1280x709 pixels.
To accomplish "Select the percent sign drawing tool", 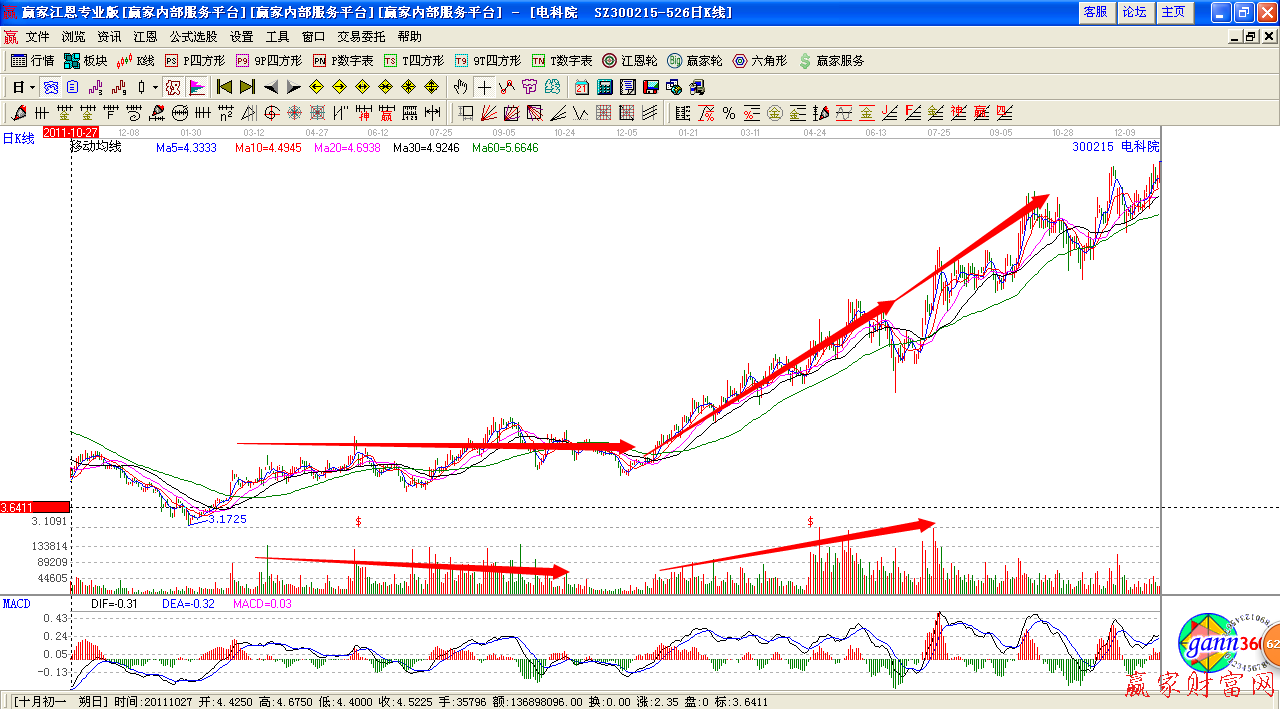I will [x=729, y=113].
